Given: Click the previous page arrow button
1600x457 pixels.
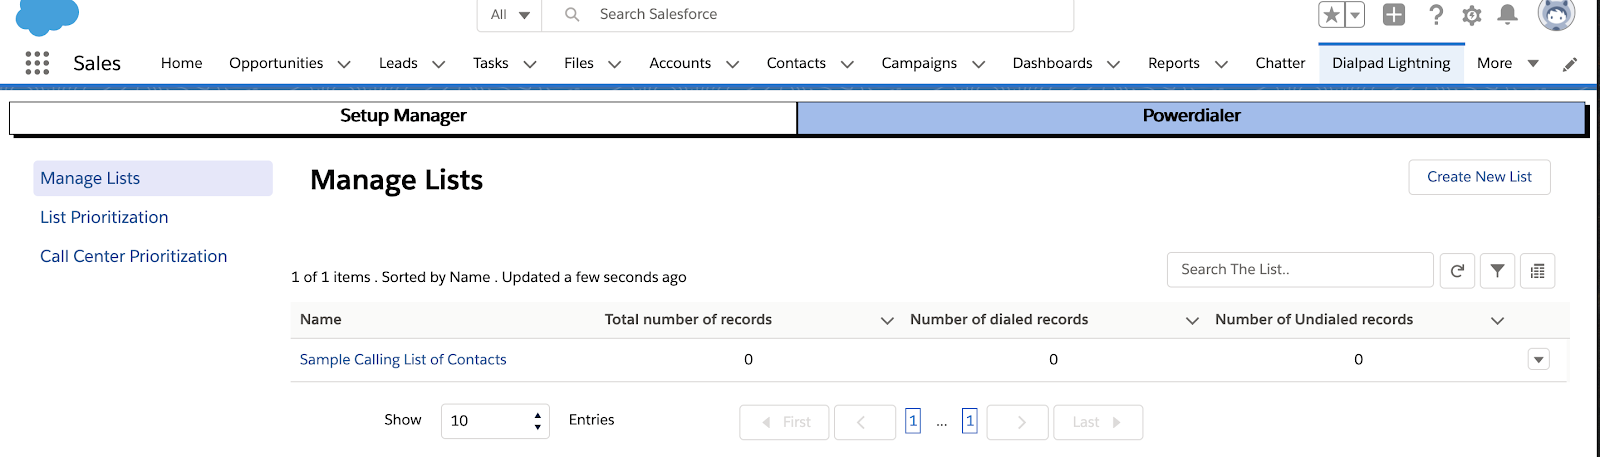Looking at the screenshot, I should (864, 422).
